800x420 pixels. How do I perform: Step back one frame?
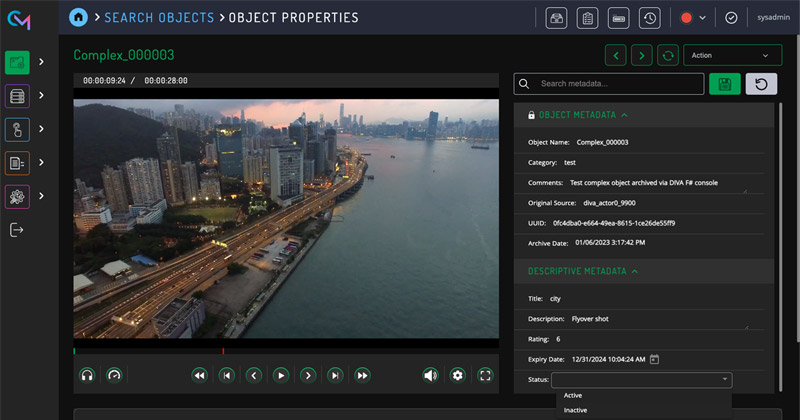click(x=254, y=376)
